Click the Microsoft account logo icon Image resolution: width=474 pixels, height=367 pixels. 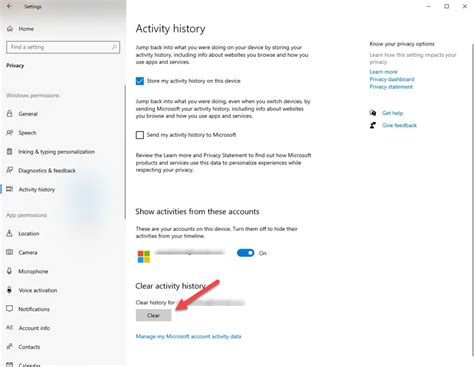click(x=144, y=257)
